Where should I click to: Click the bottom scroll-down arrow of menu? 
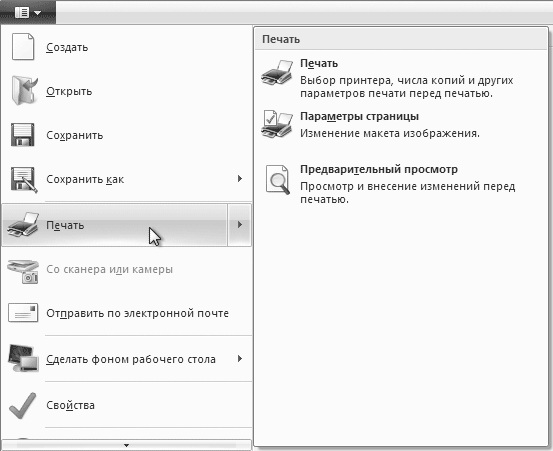(x=126, y=445)
